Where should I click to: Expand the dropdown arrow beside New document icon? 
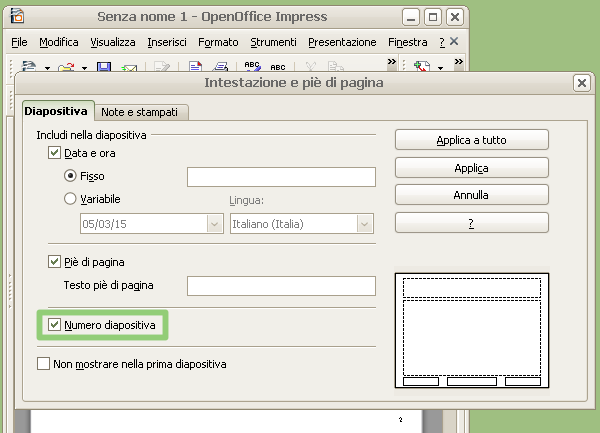(46, 68)
